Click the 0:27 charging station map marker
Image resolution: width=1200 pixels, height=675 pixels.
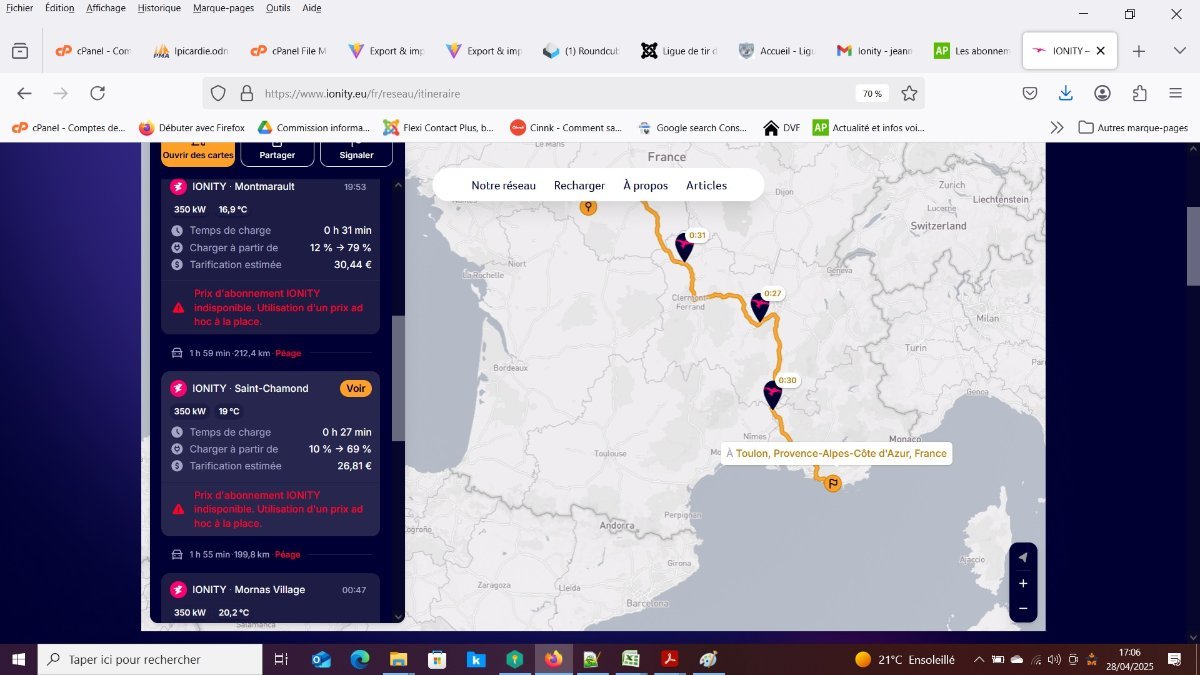click(x=760, y=306)
